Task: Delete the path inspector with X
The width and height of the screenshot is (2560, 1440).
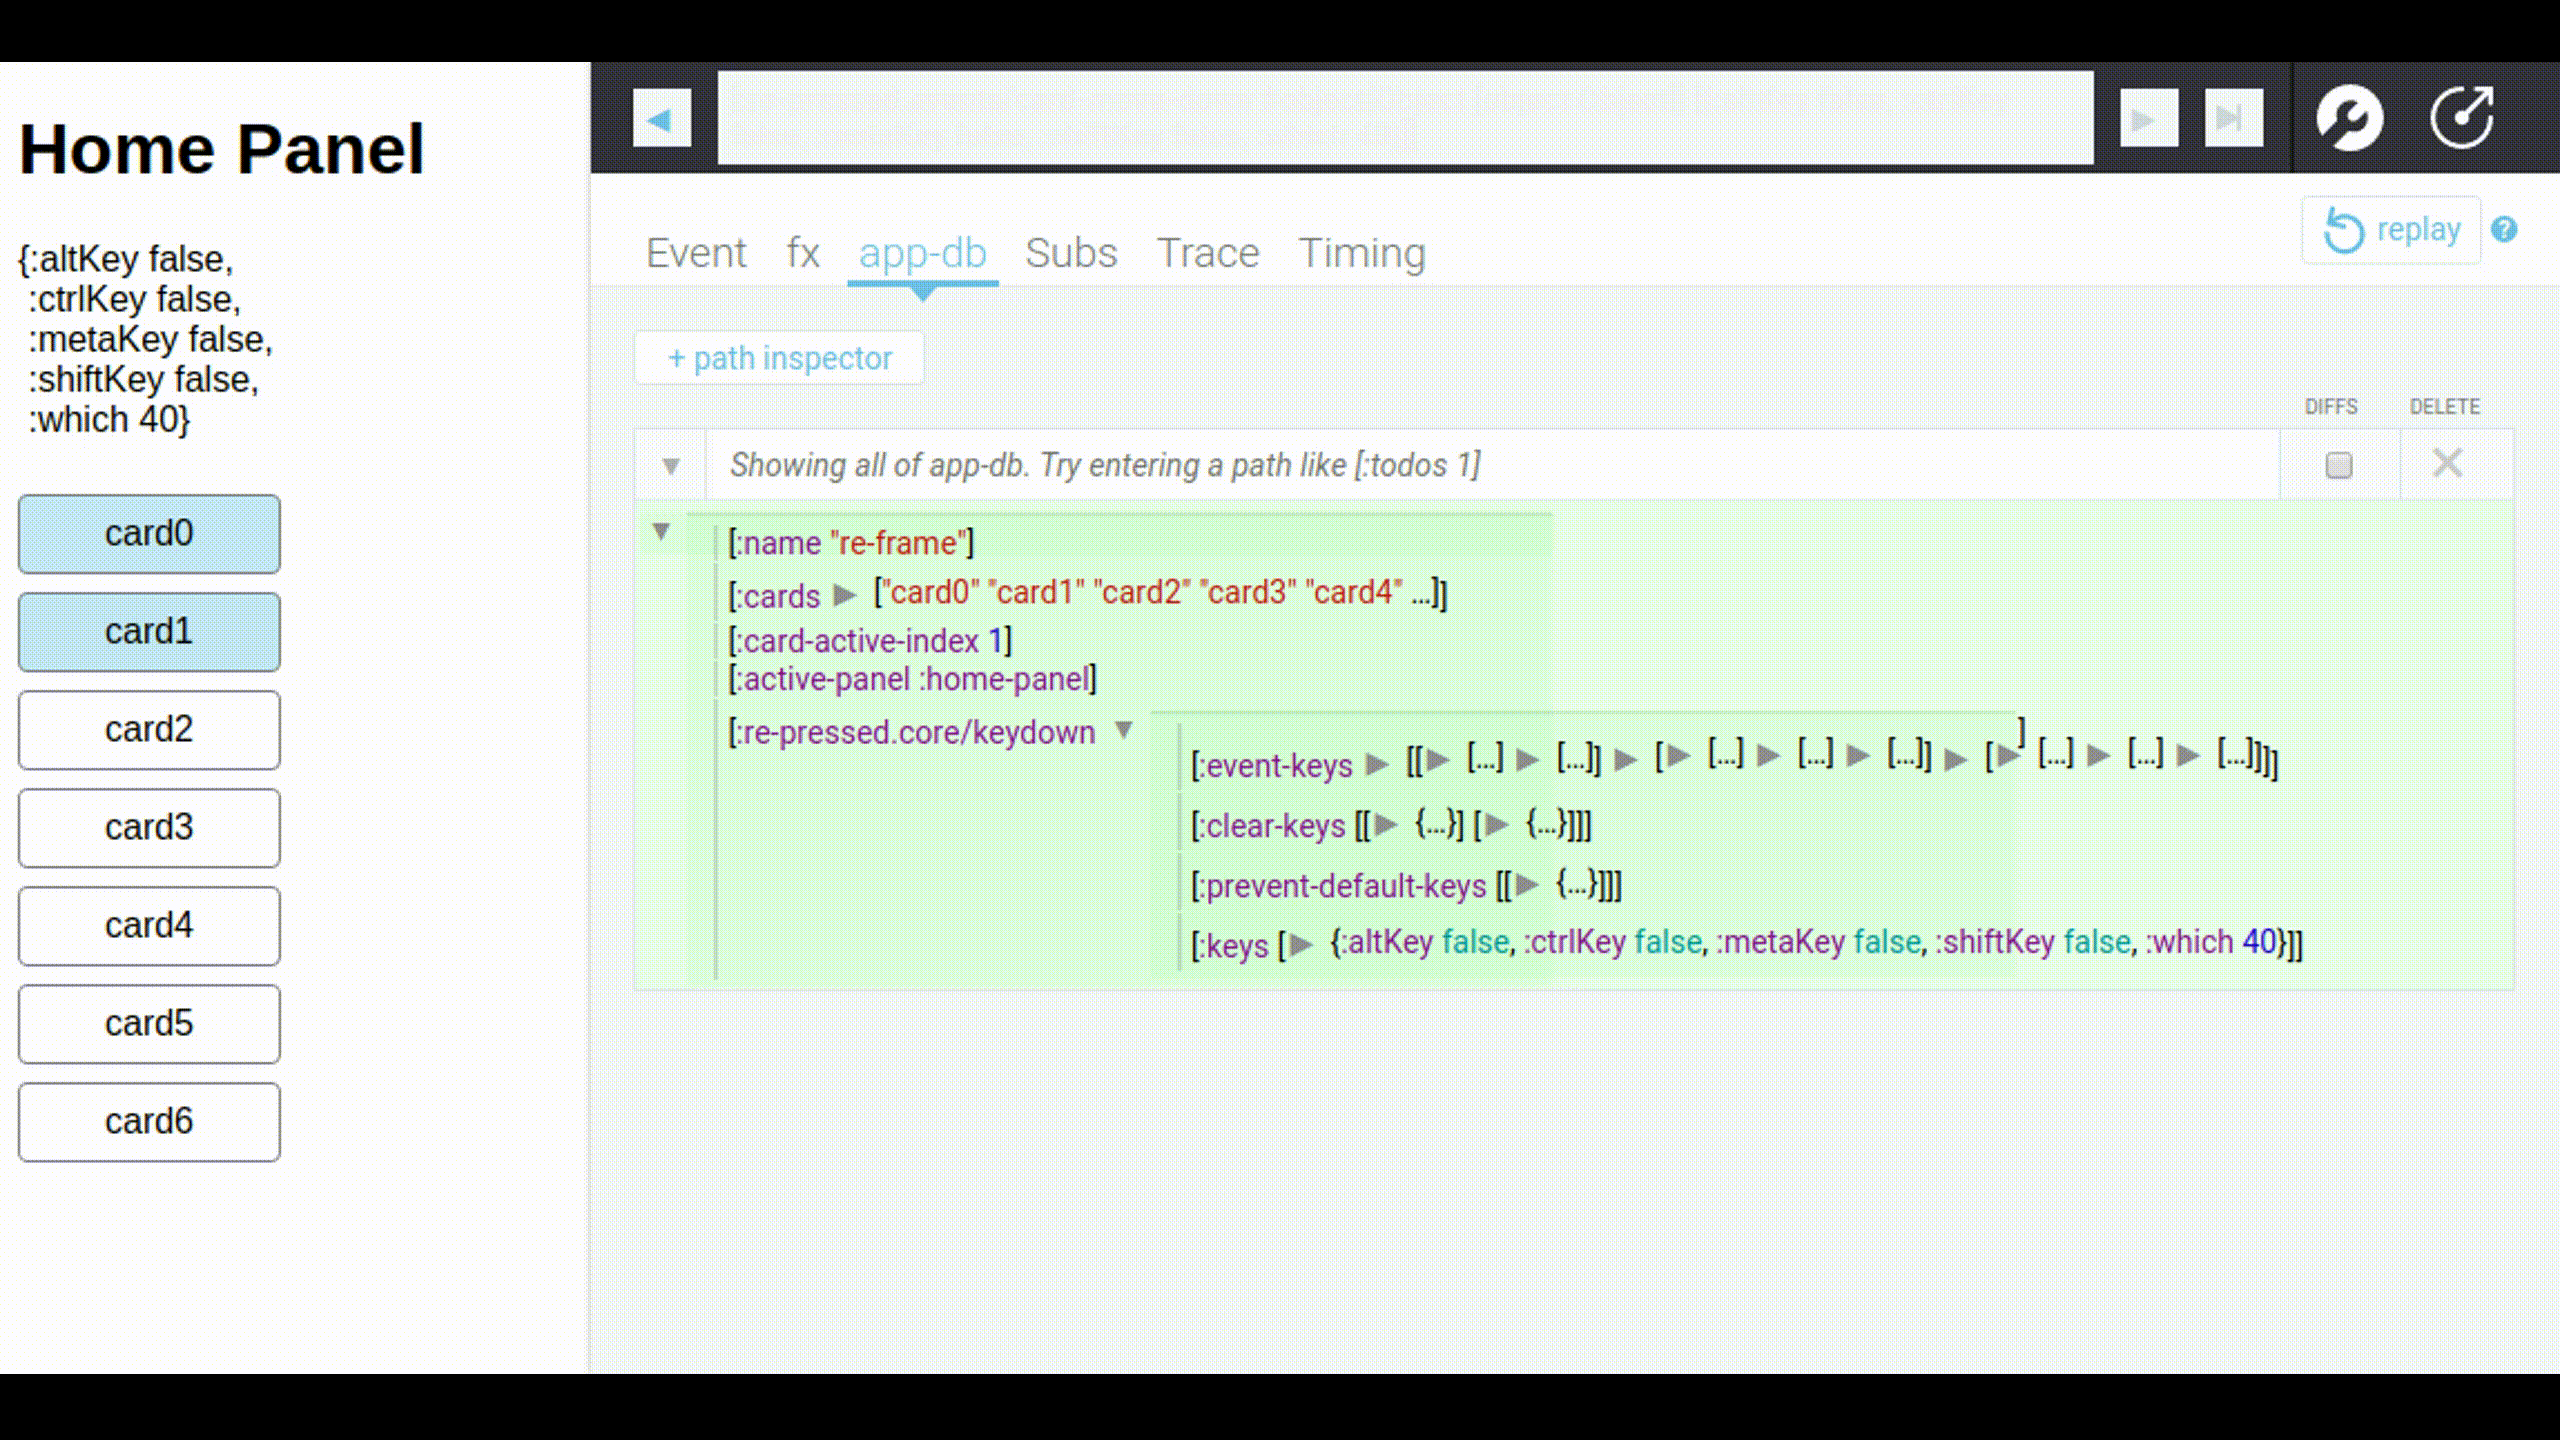Action: (2447, 464)
